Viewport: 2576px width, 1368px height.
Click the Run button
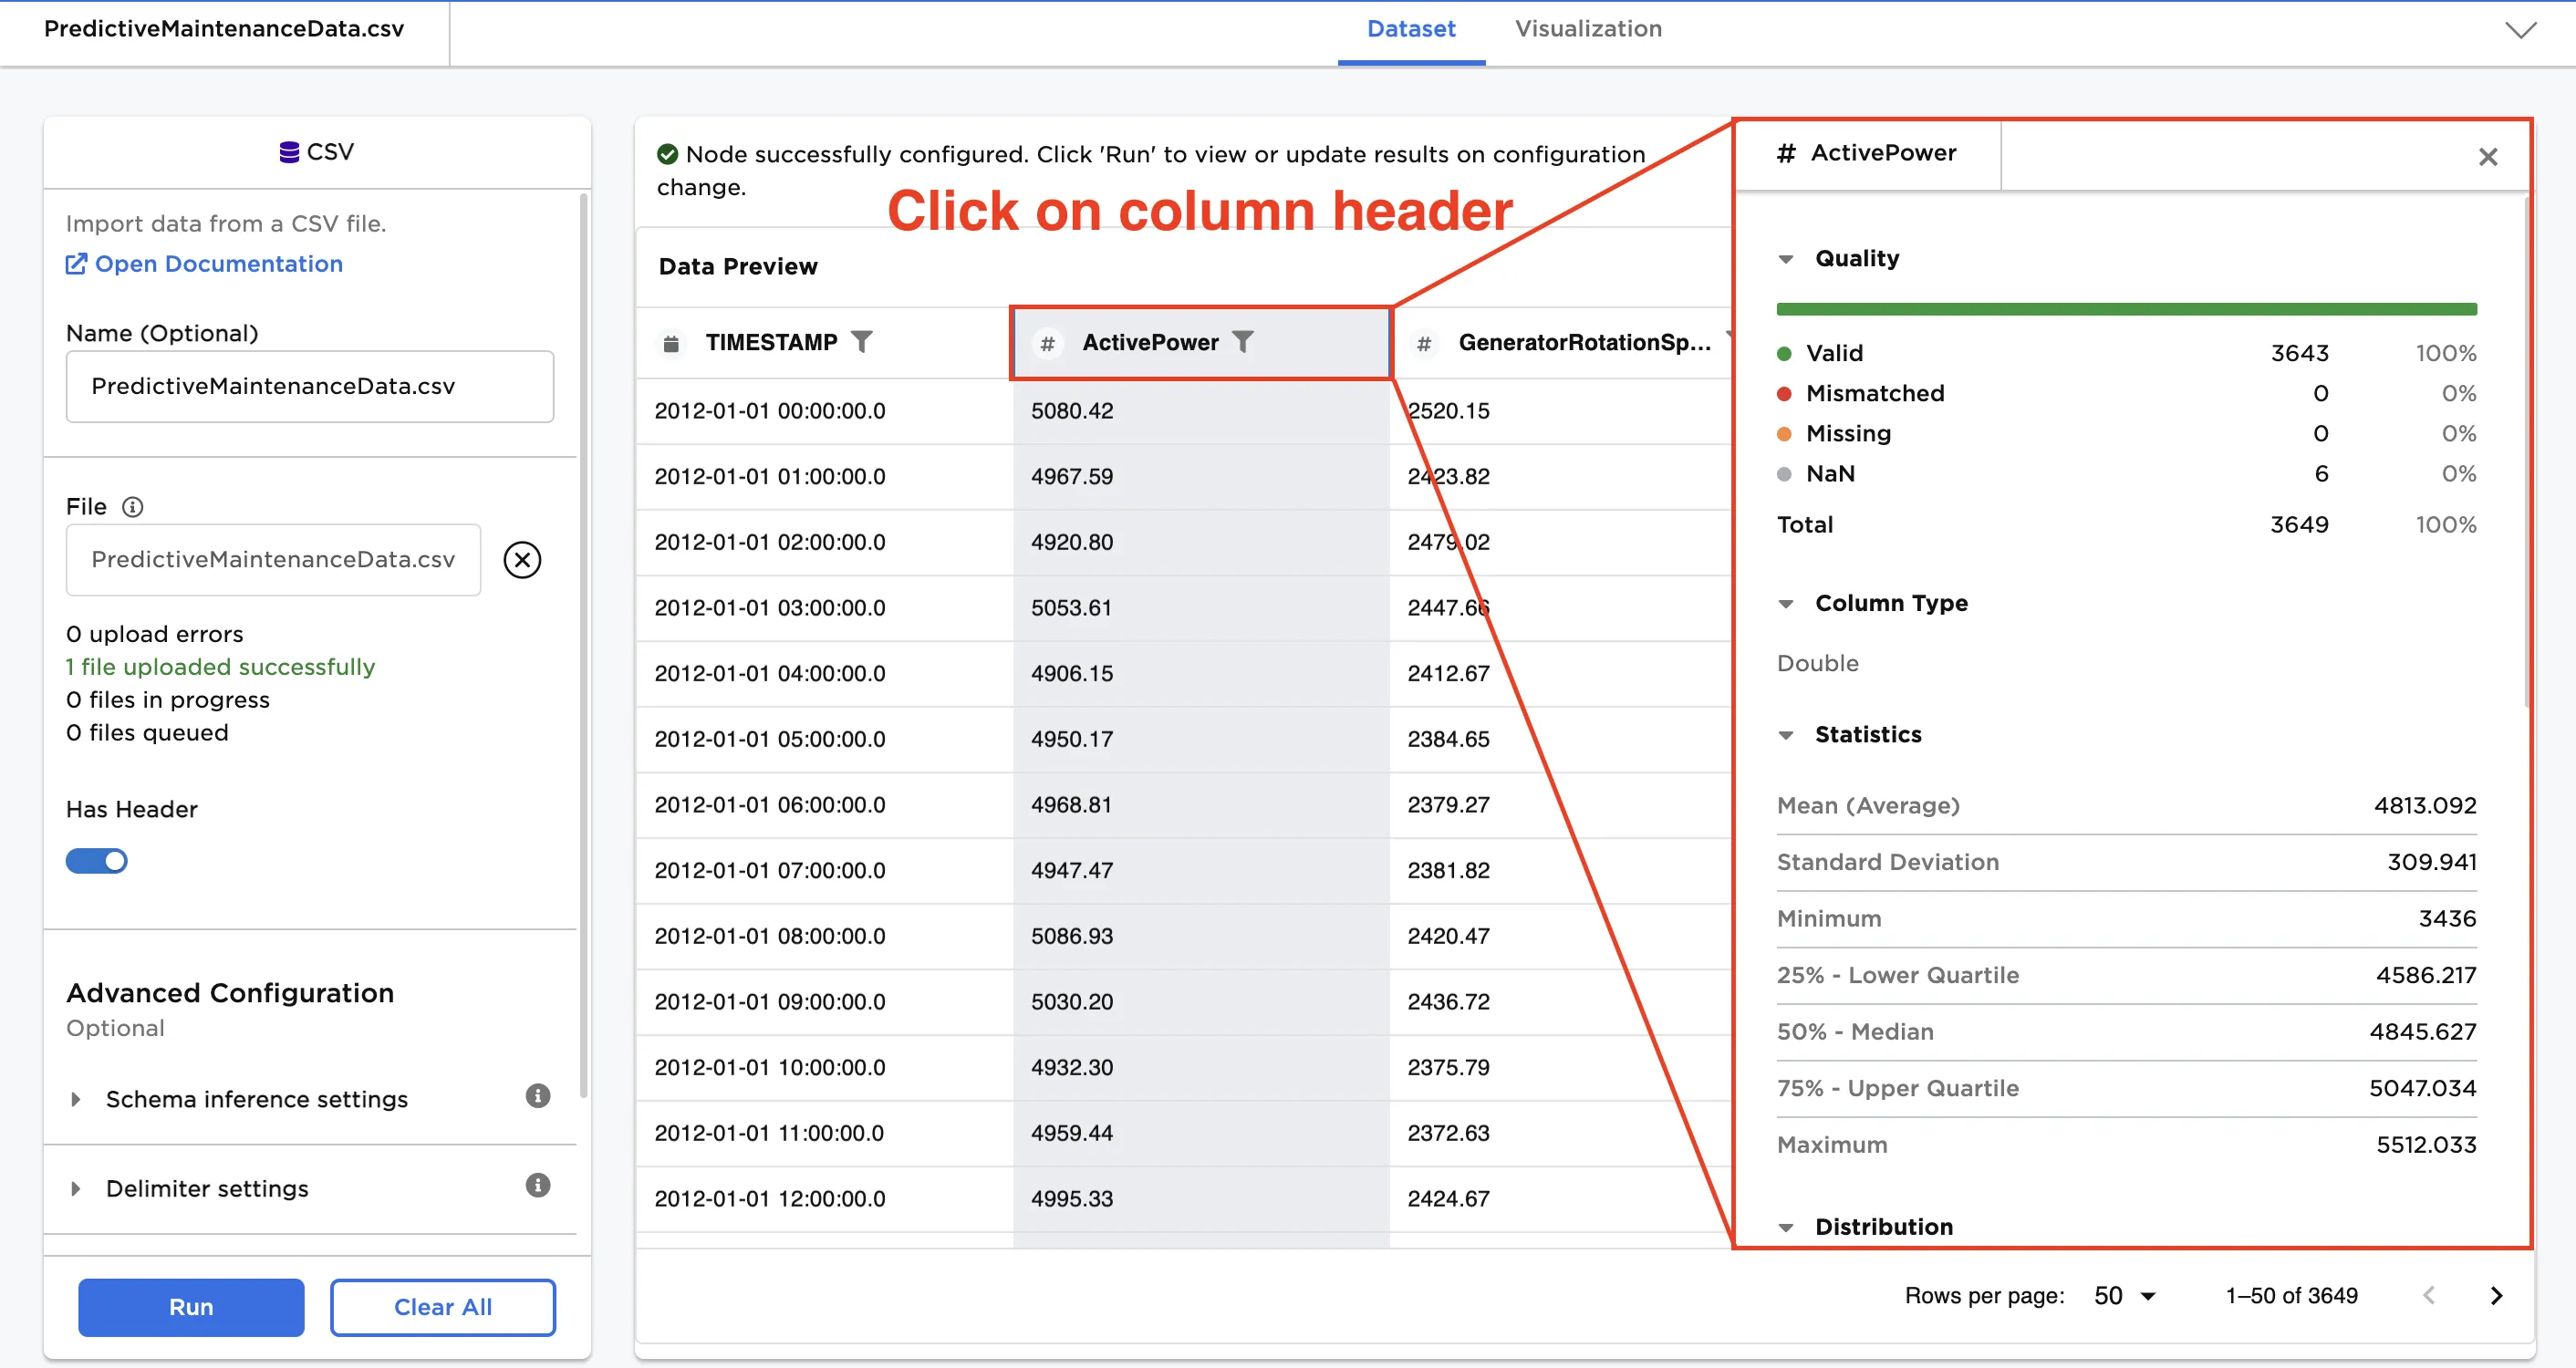coord(191,1307)
